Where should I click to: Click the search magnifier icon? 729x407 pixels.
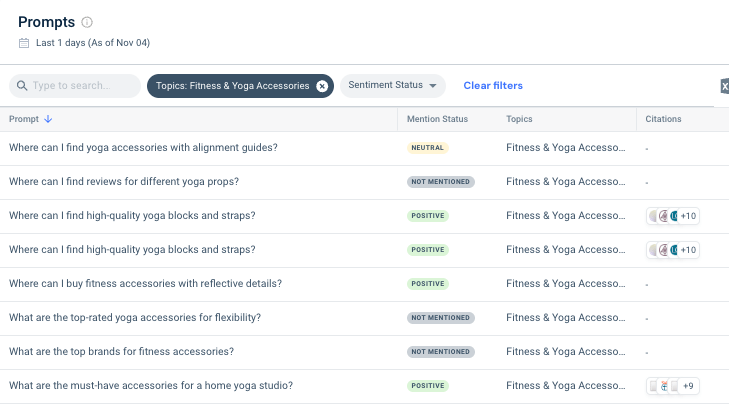22,86
